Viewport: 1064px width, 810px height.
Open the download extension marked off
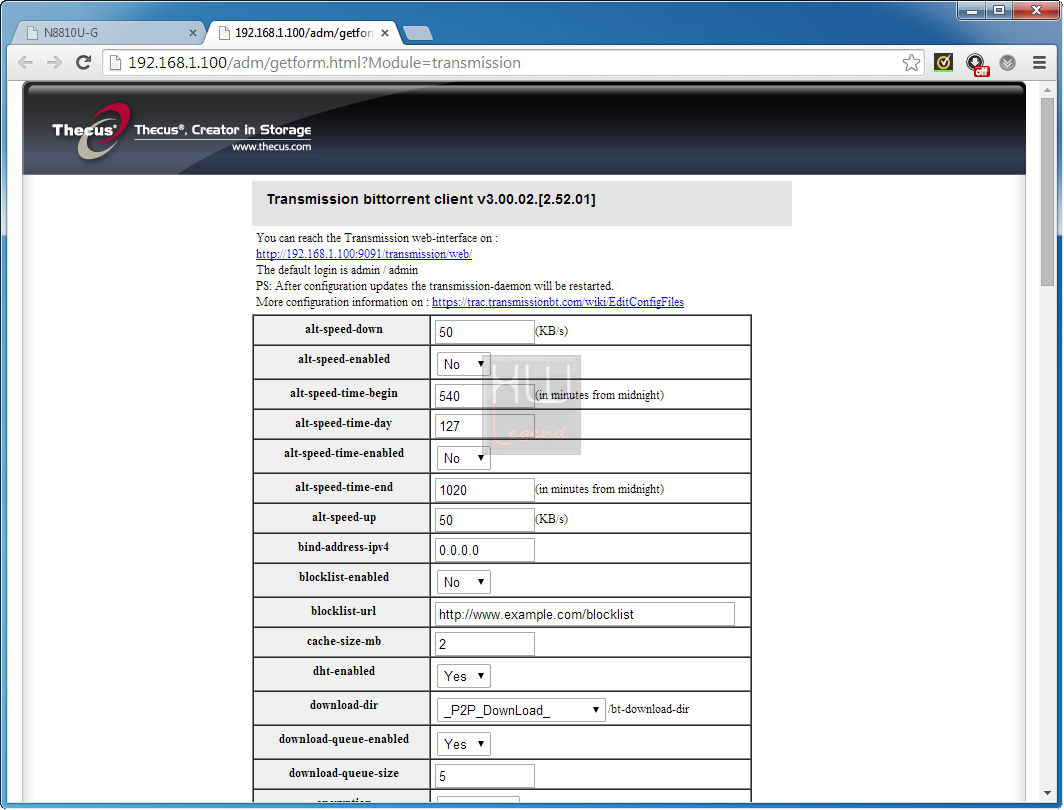click(976, 64)
